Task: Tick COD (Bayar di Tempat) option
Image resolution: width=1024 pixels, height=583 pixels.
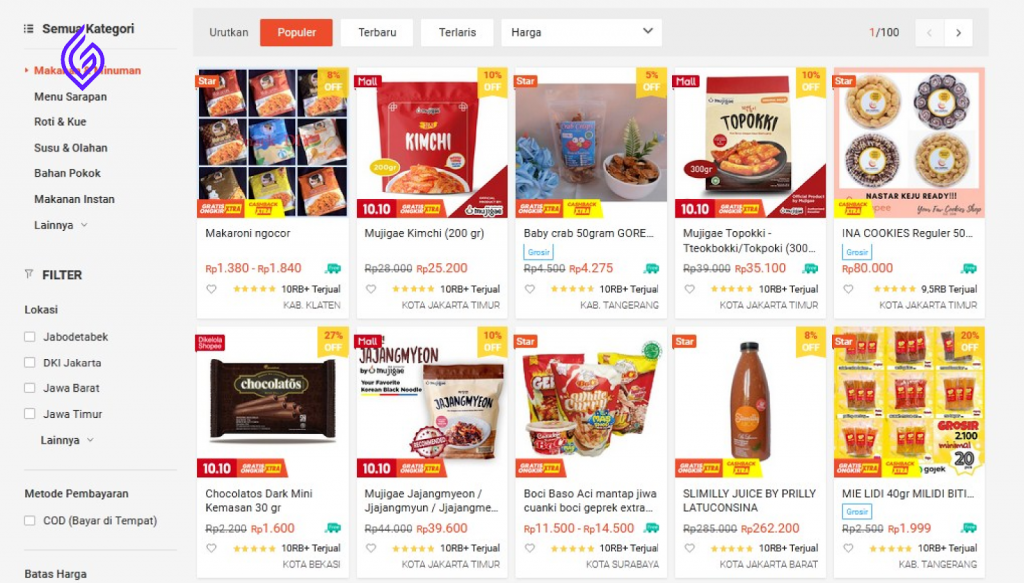Action: tap(29, 520)
